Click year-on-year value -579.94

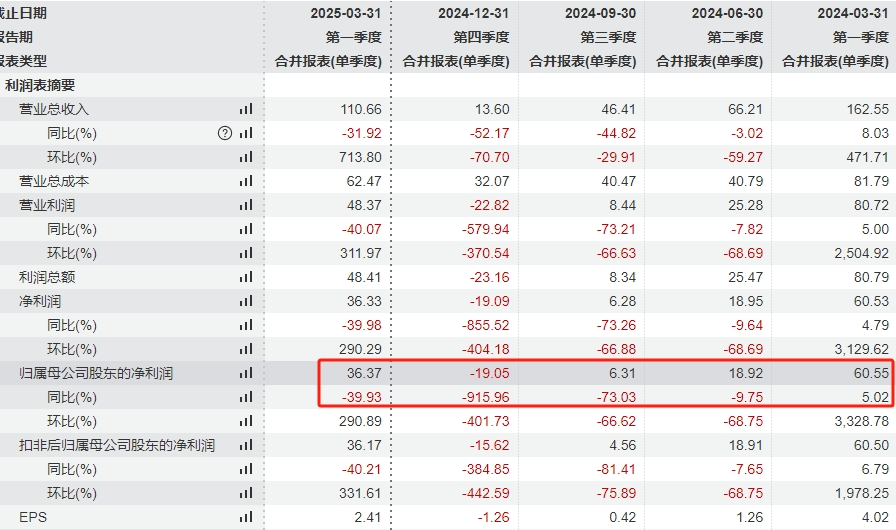click(486, 229)
